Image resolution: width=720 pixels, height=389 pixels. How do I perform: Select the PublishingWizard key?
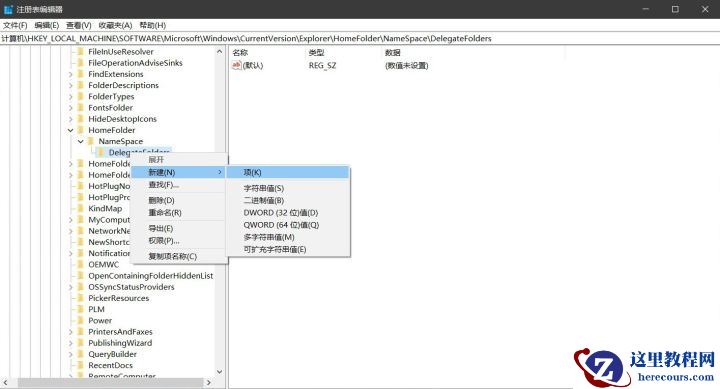click(120, 343)
